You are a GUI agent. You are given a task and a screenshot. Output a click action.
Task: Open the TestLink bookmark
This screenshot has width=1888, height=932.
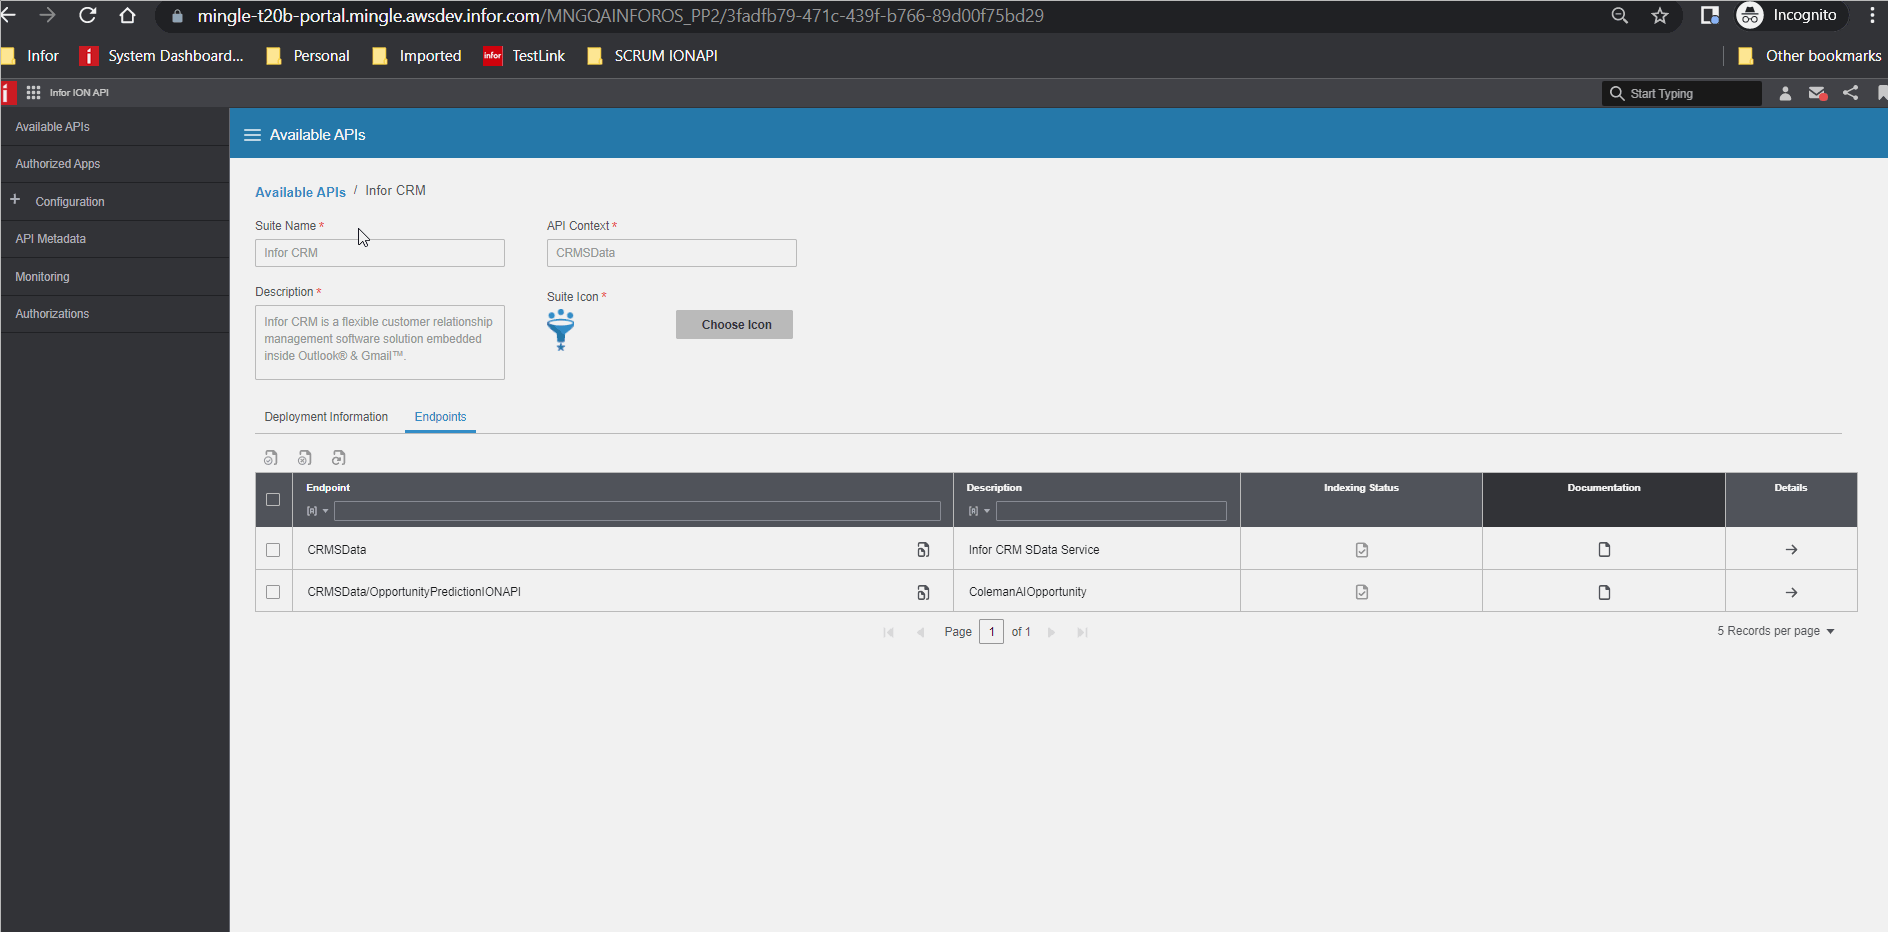point(525,56)
